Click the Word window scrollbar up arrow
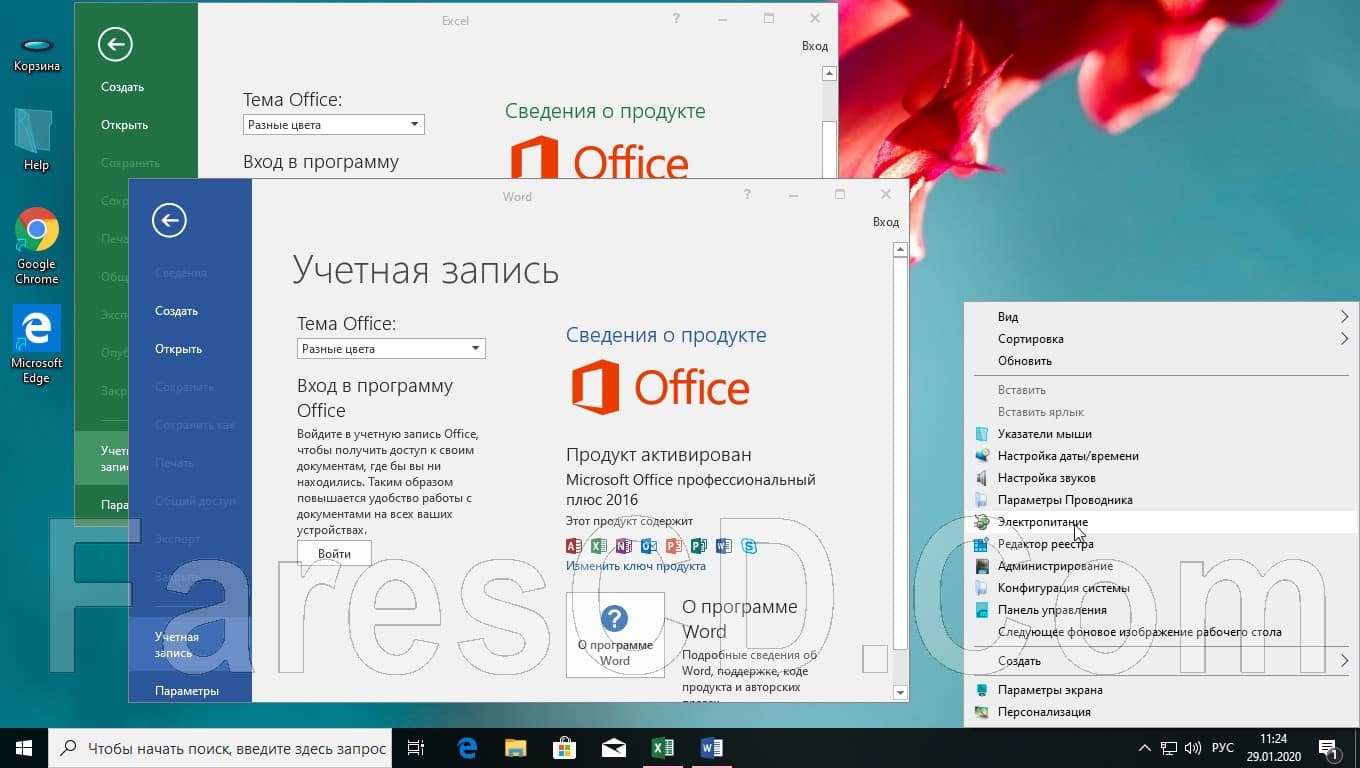 pos(900,250)
